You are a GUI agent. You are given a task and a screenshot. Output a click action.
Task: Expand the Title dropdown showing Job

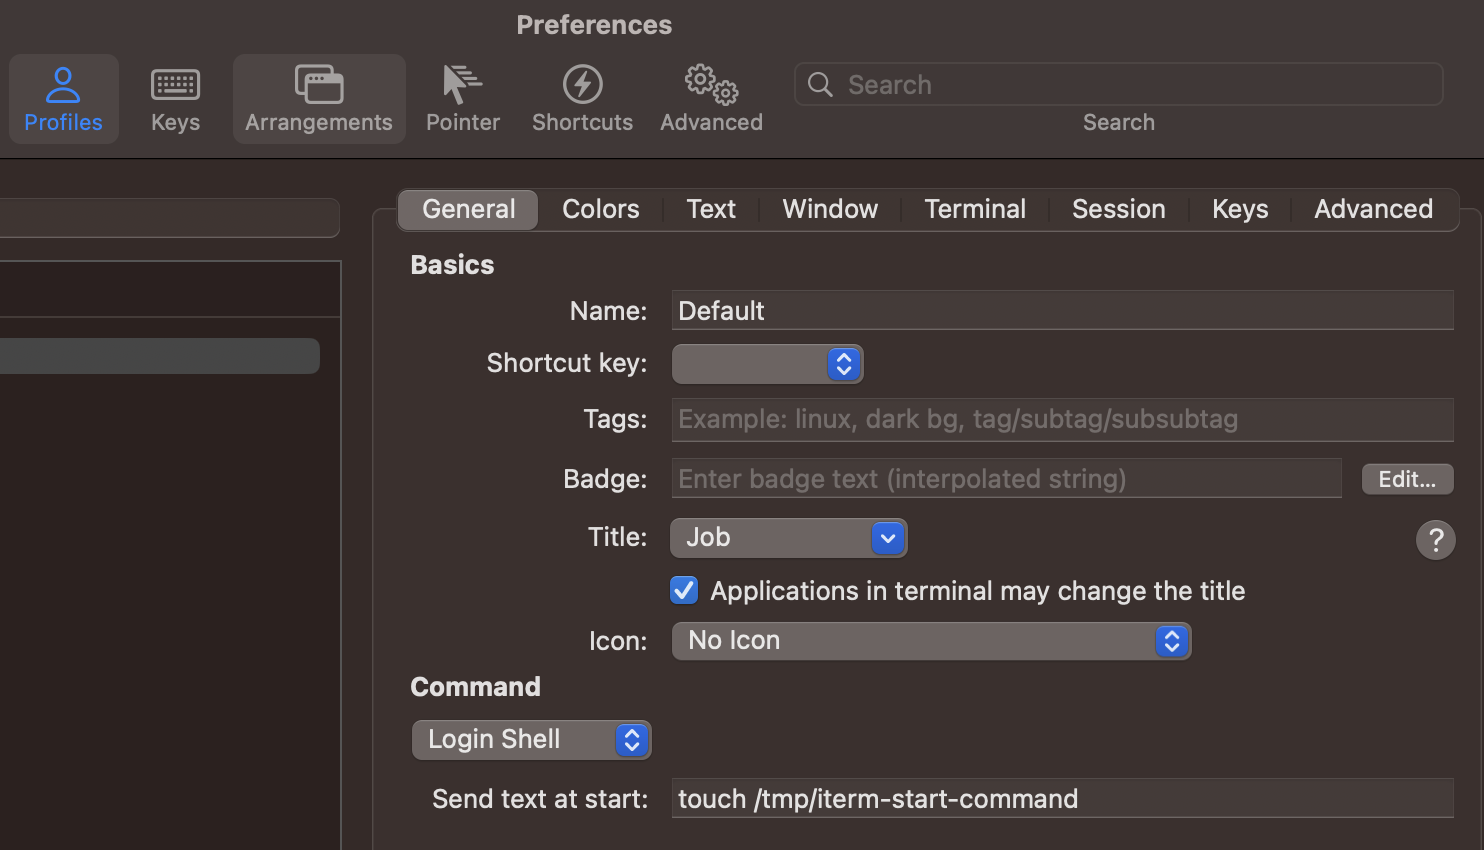tap(788, 538)
